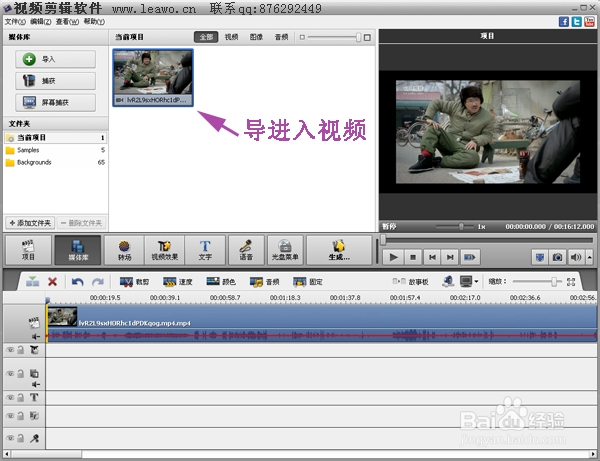The height and width of the screenshot is (461, 600).
Task: Open the 文件 menu
Action: click(x=15, y=21)
